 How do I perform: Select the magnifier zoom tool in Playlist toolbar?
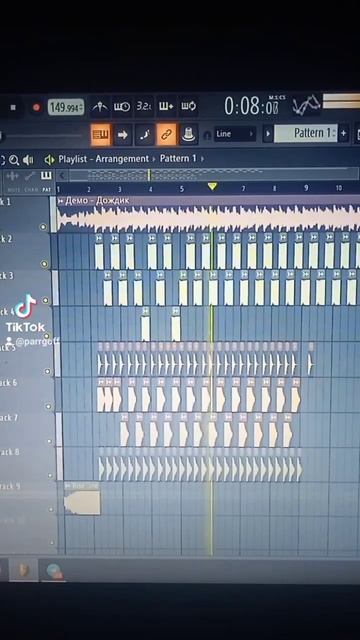pyautogui.click(x=14, y=160)
